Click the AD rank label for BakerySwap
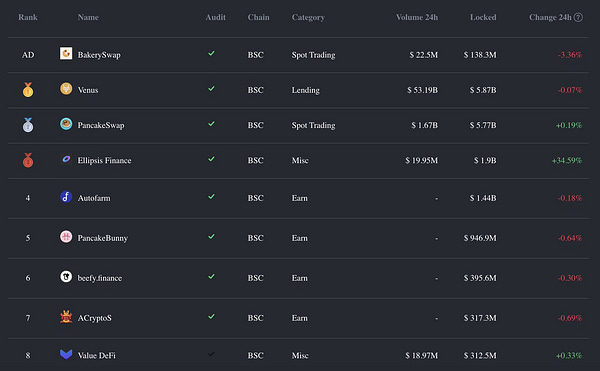Screen dimensions: 600x371 [28, 55]
